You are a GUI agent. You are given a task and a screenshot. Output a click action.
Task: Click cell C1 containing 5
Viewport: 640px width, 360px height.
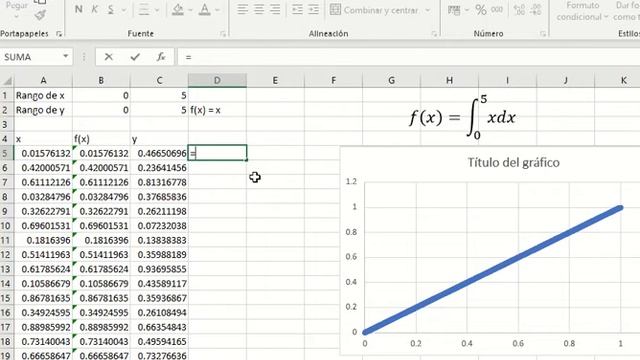pos(159,96)
